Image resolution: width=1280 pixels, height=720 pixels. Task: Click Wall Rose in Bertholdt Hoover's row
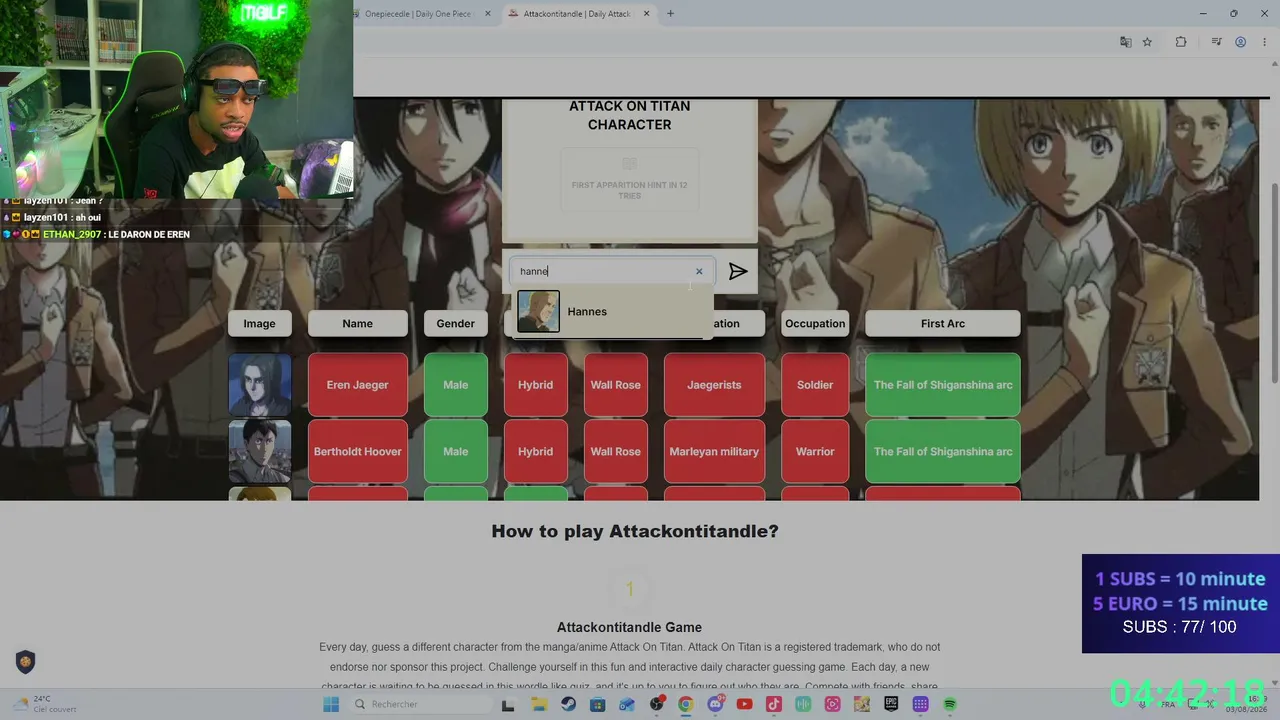click(x=615, y=451)
